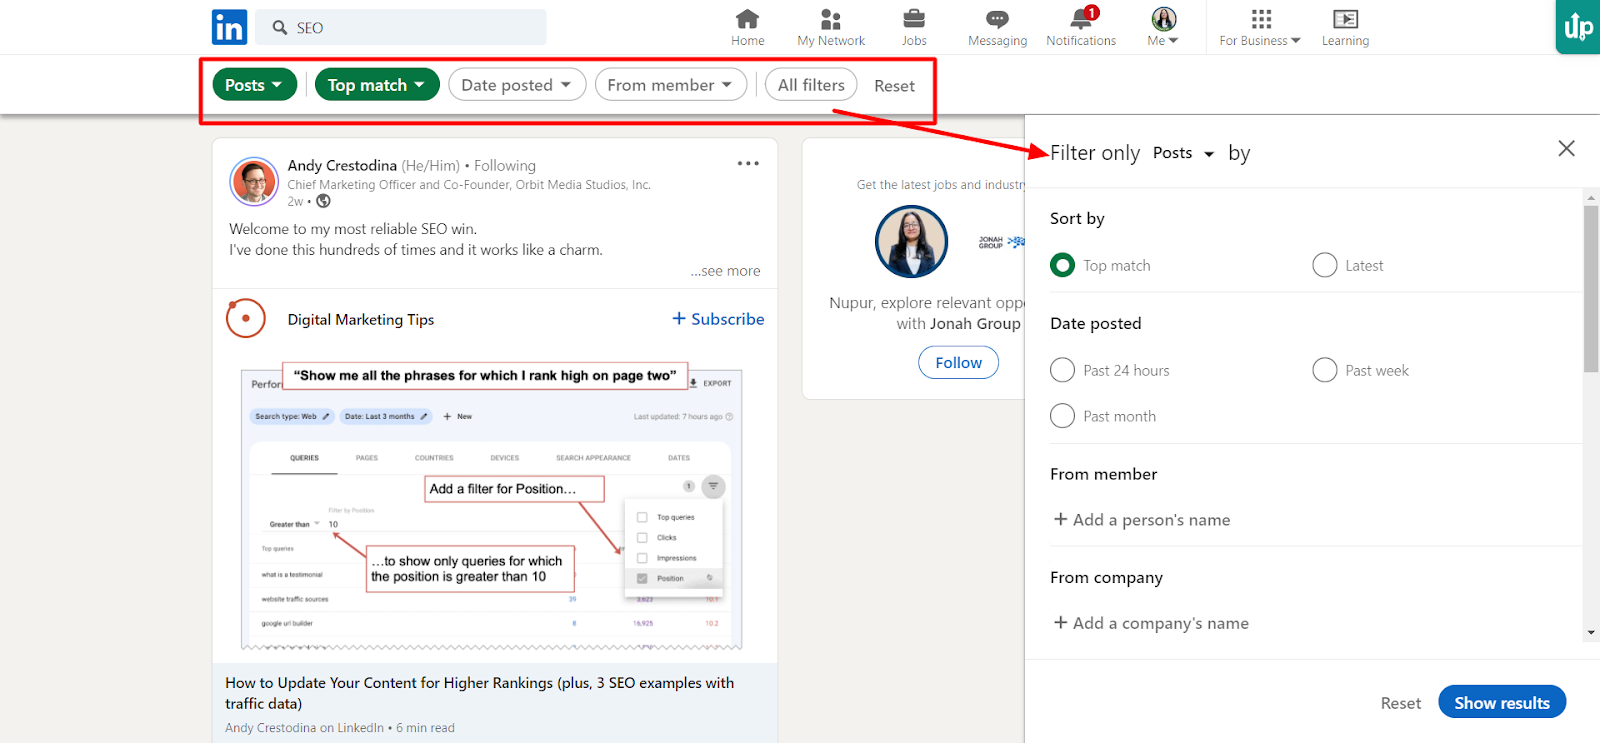This screenshot has width=1600, height=743.
Task: Open the My Network icon
Action: [x=830, y=19]
